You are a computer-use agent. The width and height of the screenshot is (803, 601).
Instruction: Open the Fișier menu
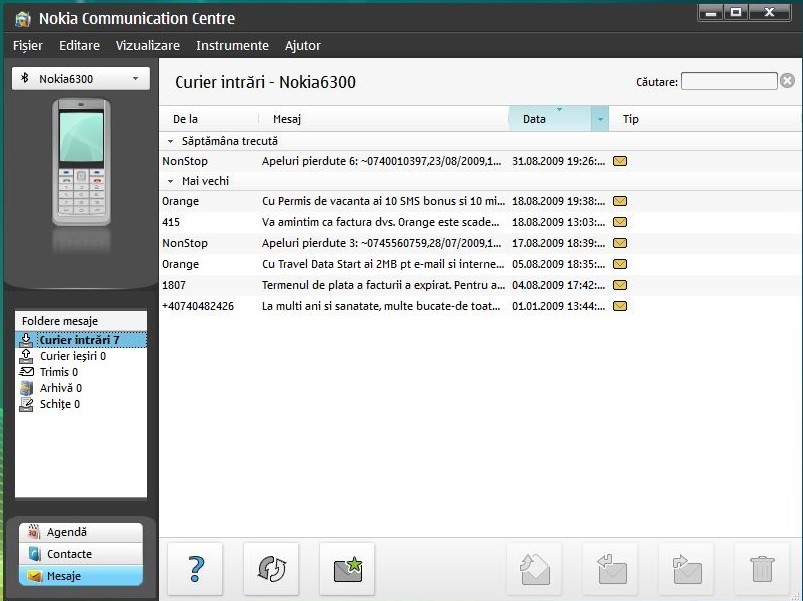coord(28,46)
